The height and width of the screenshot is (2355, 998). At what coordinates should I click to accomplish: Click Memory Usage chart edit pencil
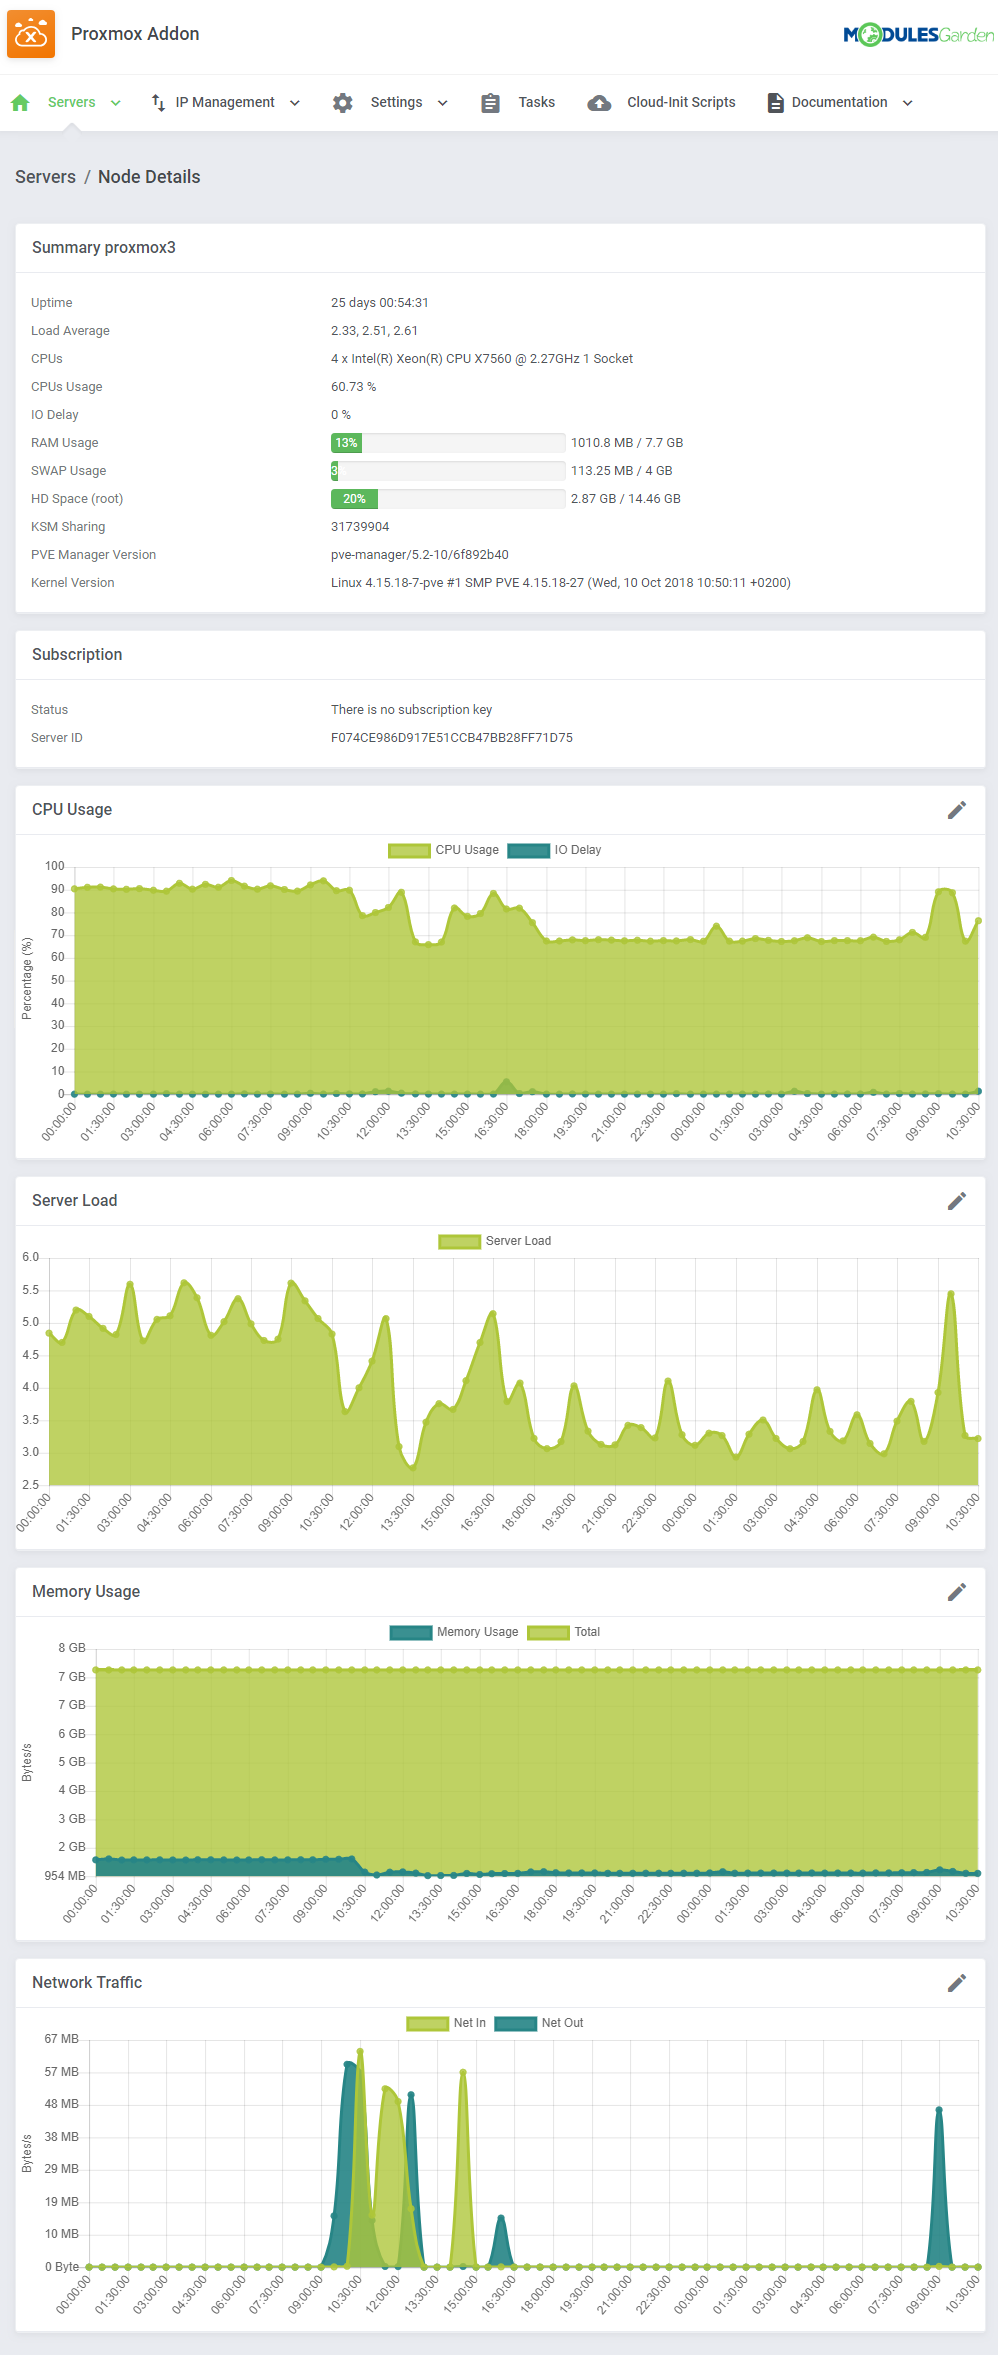(956, 1592)
